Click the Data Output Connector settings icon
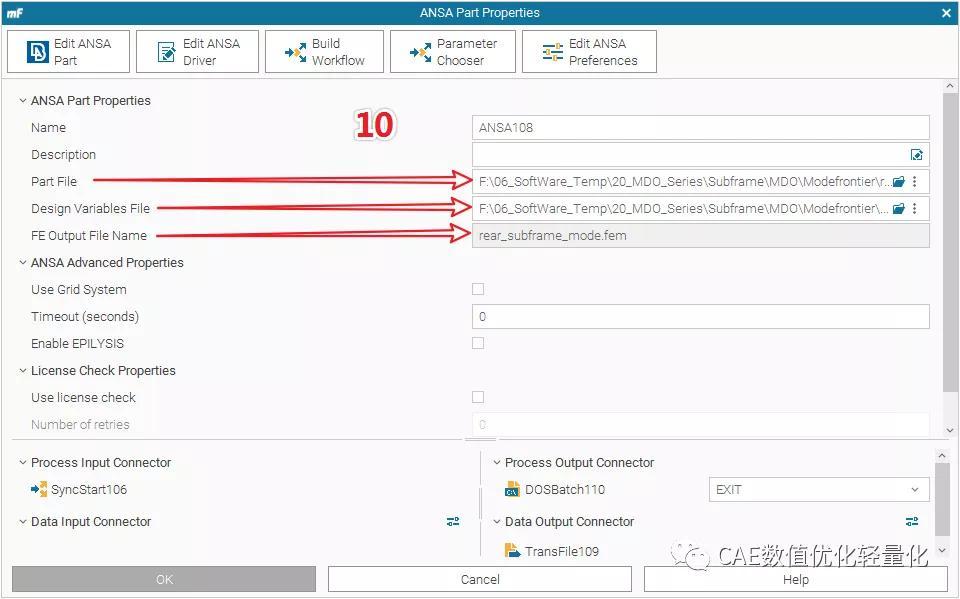 point(912,522)
